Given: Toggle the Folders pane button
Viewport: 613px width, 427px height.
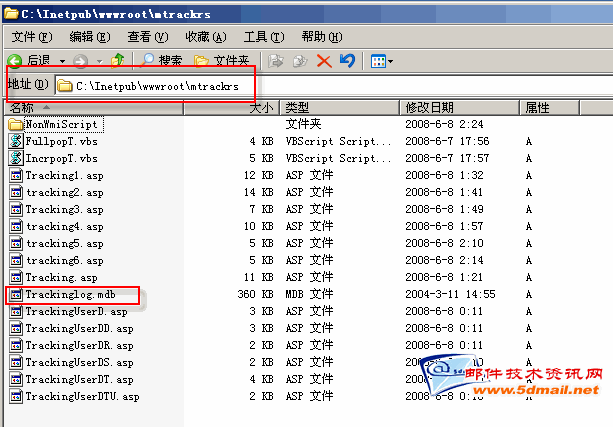Looking at the screenshot, I should coord(222,61).
